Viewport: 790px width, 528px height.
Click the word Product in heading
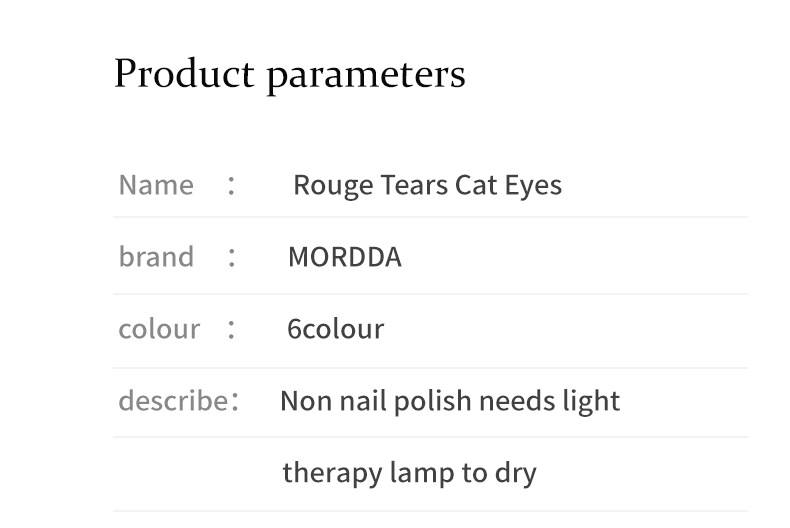(x=184, y=74)
